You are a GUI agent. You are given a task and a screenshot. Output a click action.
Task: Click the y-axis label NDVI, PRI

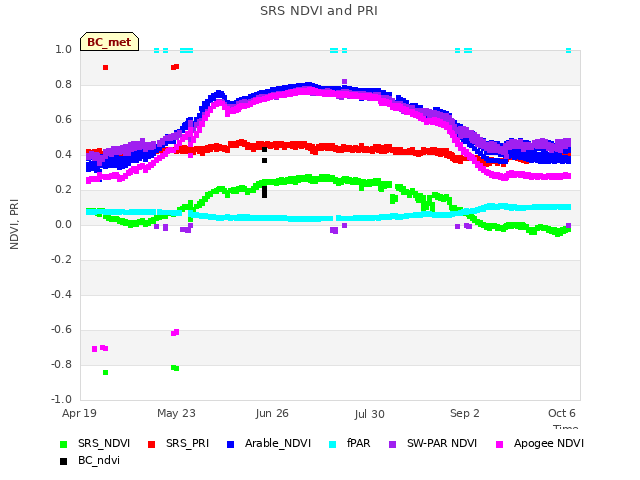click(14, 224)
